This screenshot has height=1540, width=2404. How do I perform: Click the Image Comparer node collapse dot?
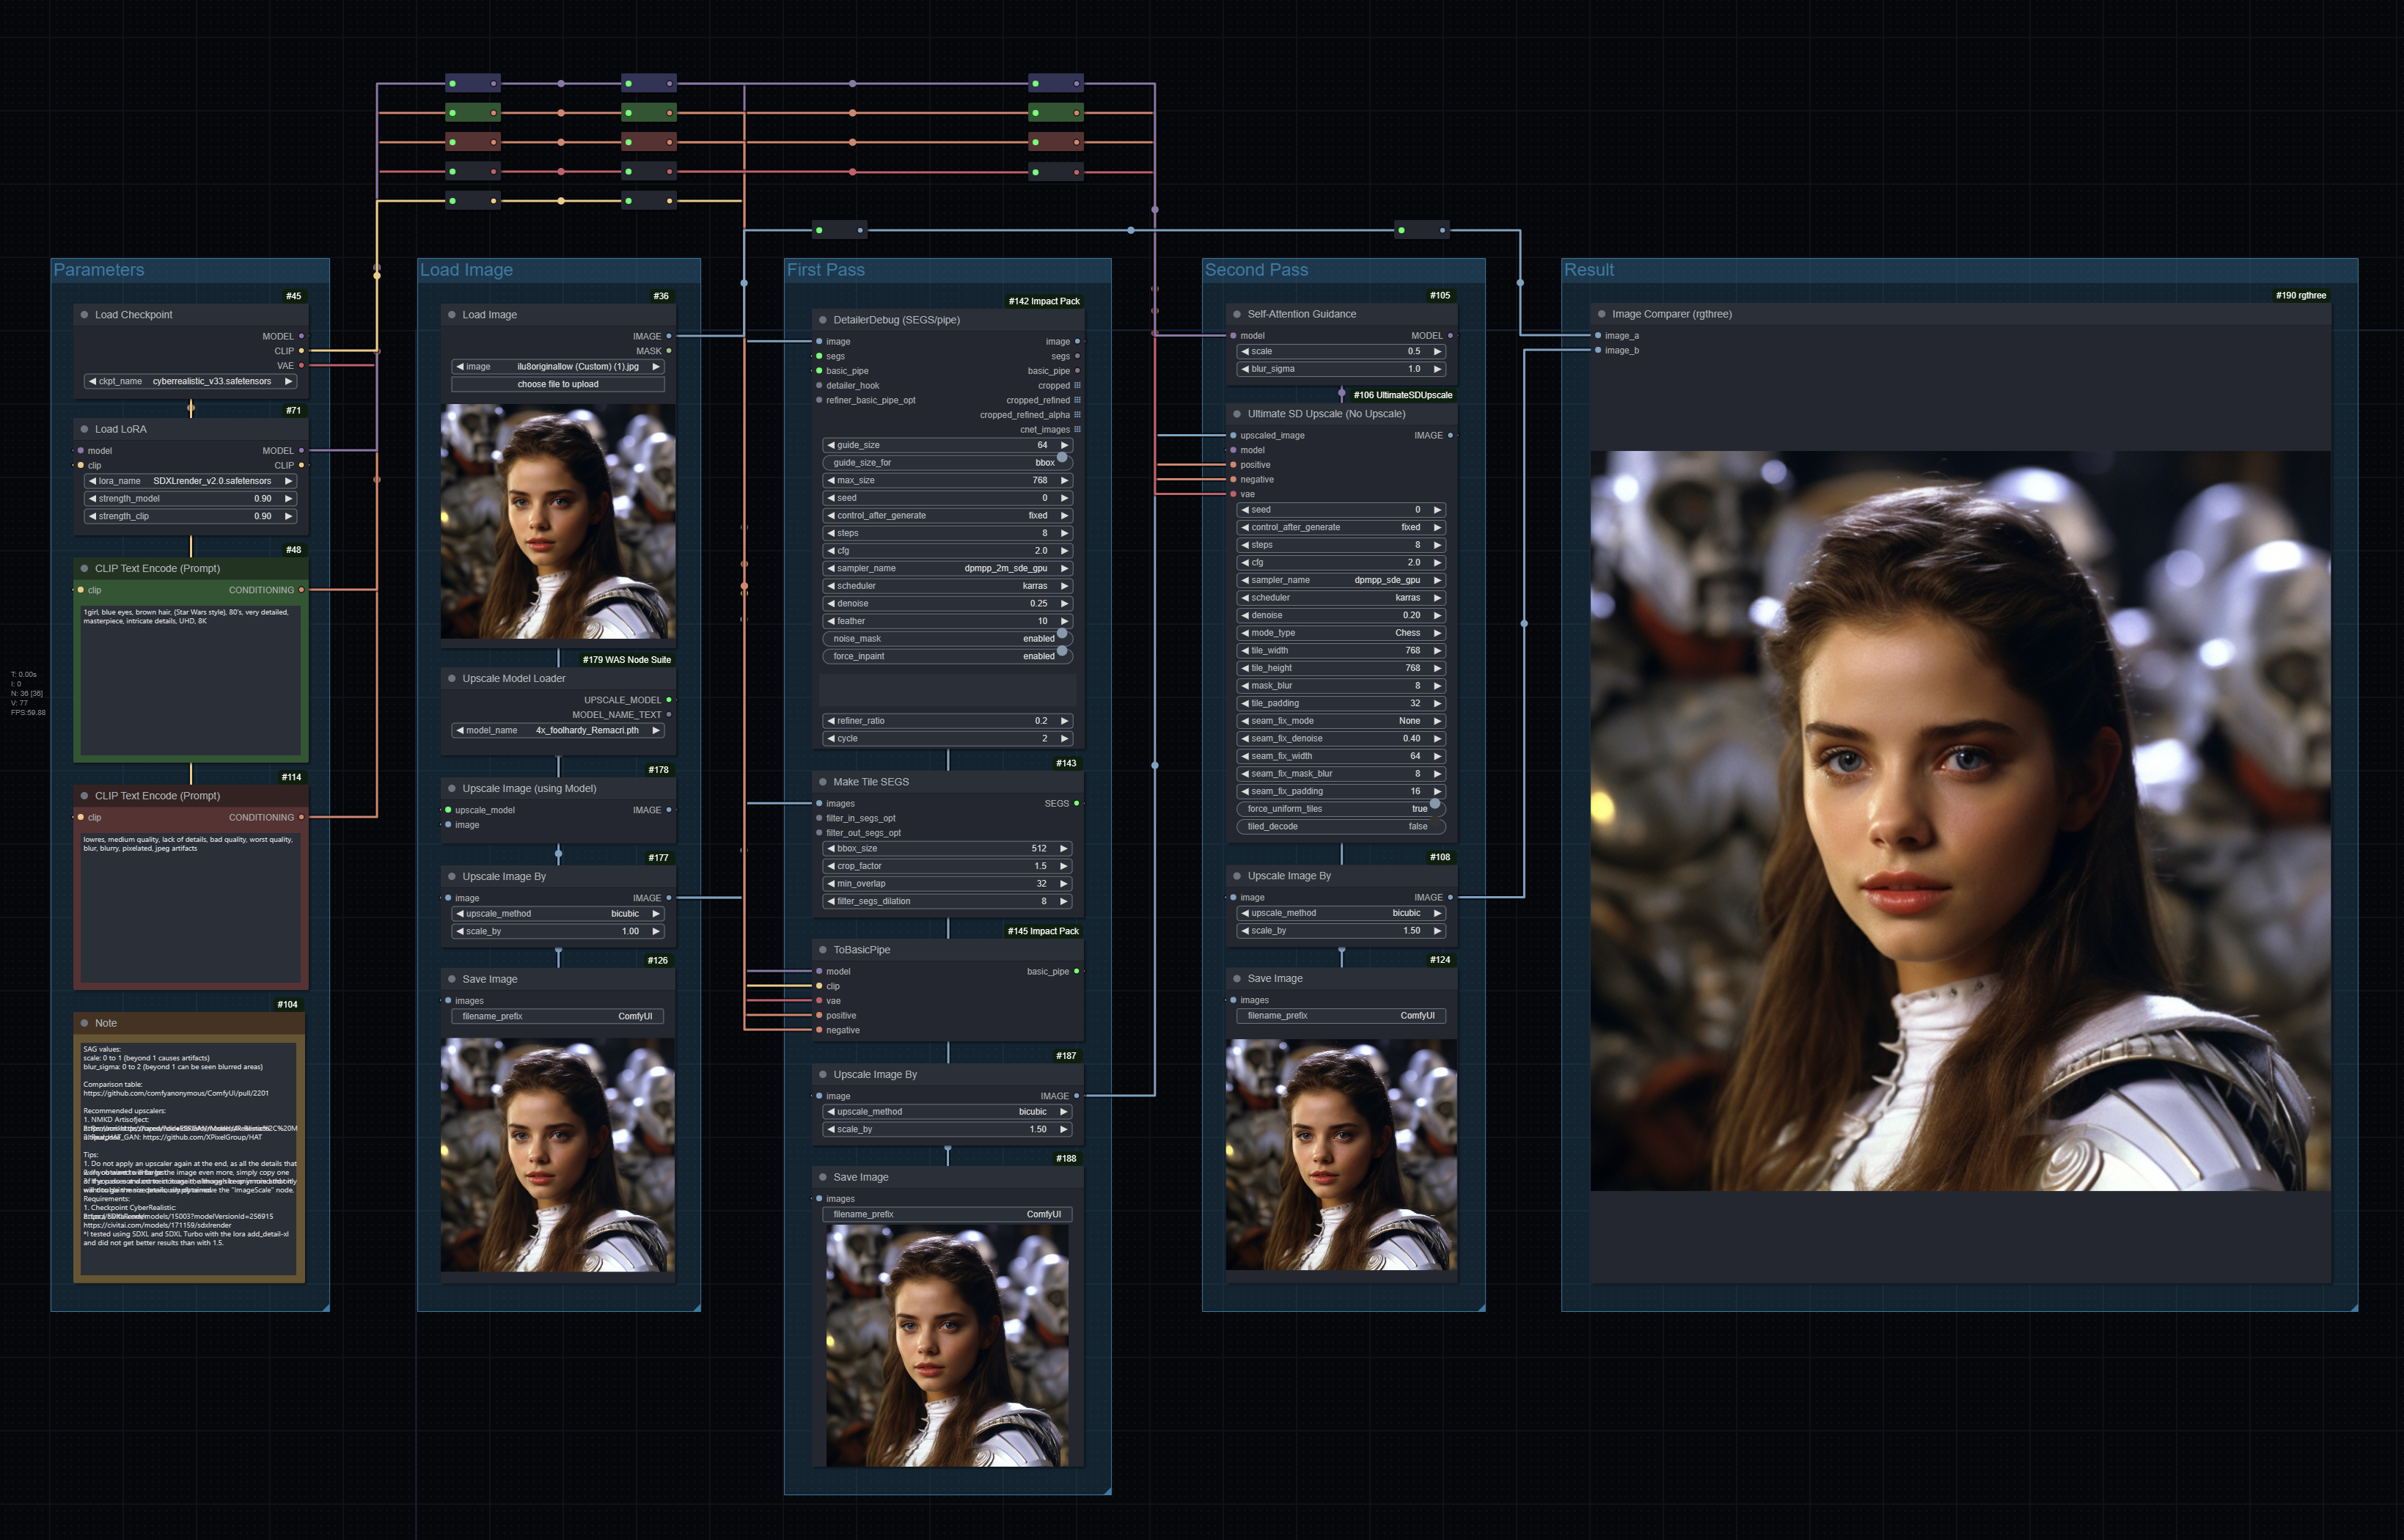pos(1601,314)
